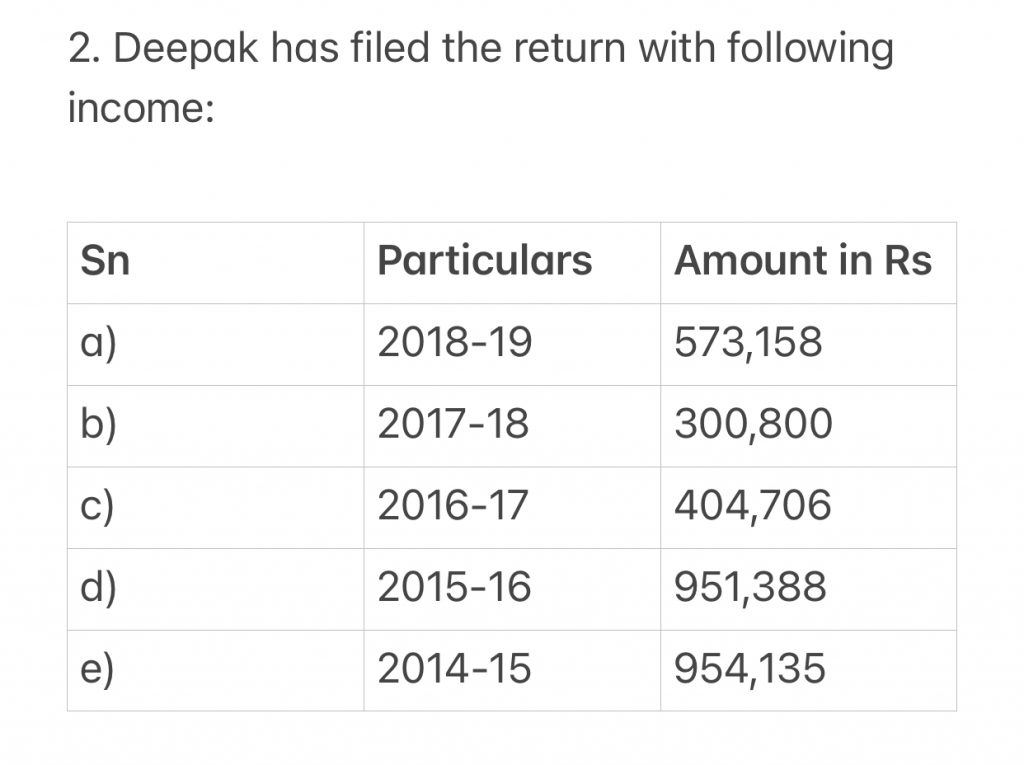The image size is (1024, 765).
Task: Click the amount 954,135
Action: pyautogui.click(x=750, y=669)
